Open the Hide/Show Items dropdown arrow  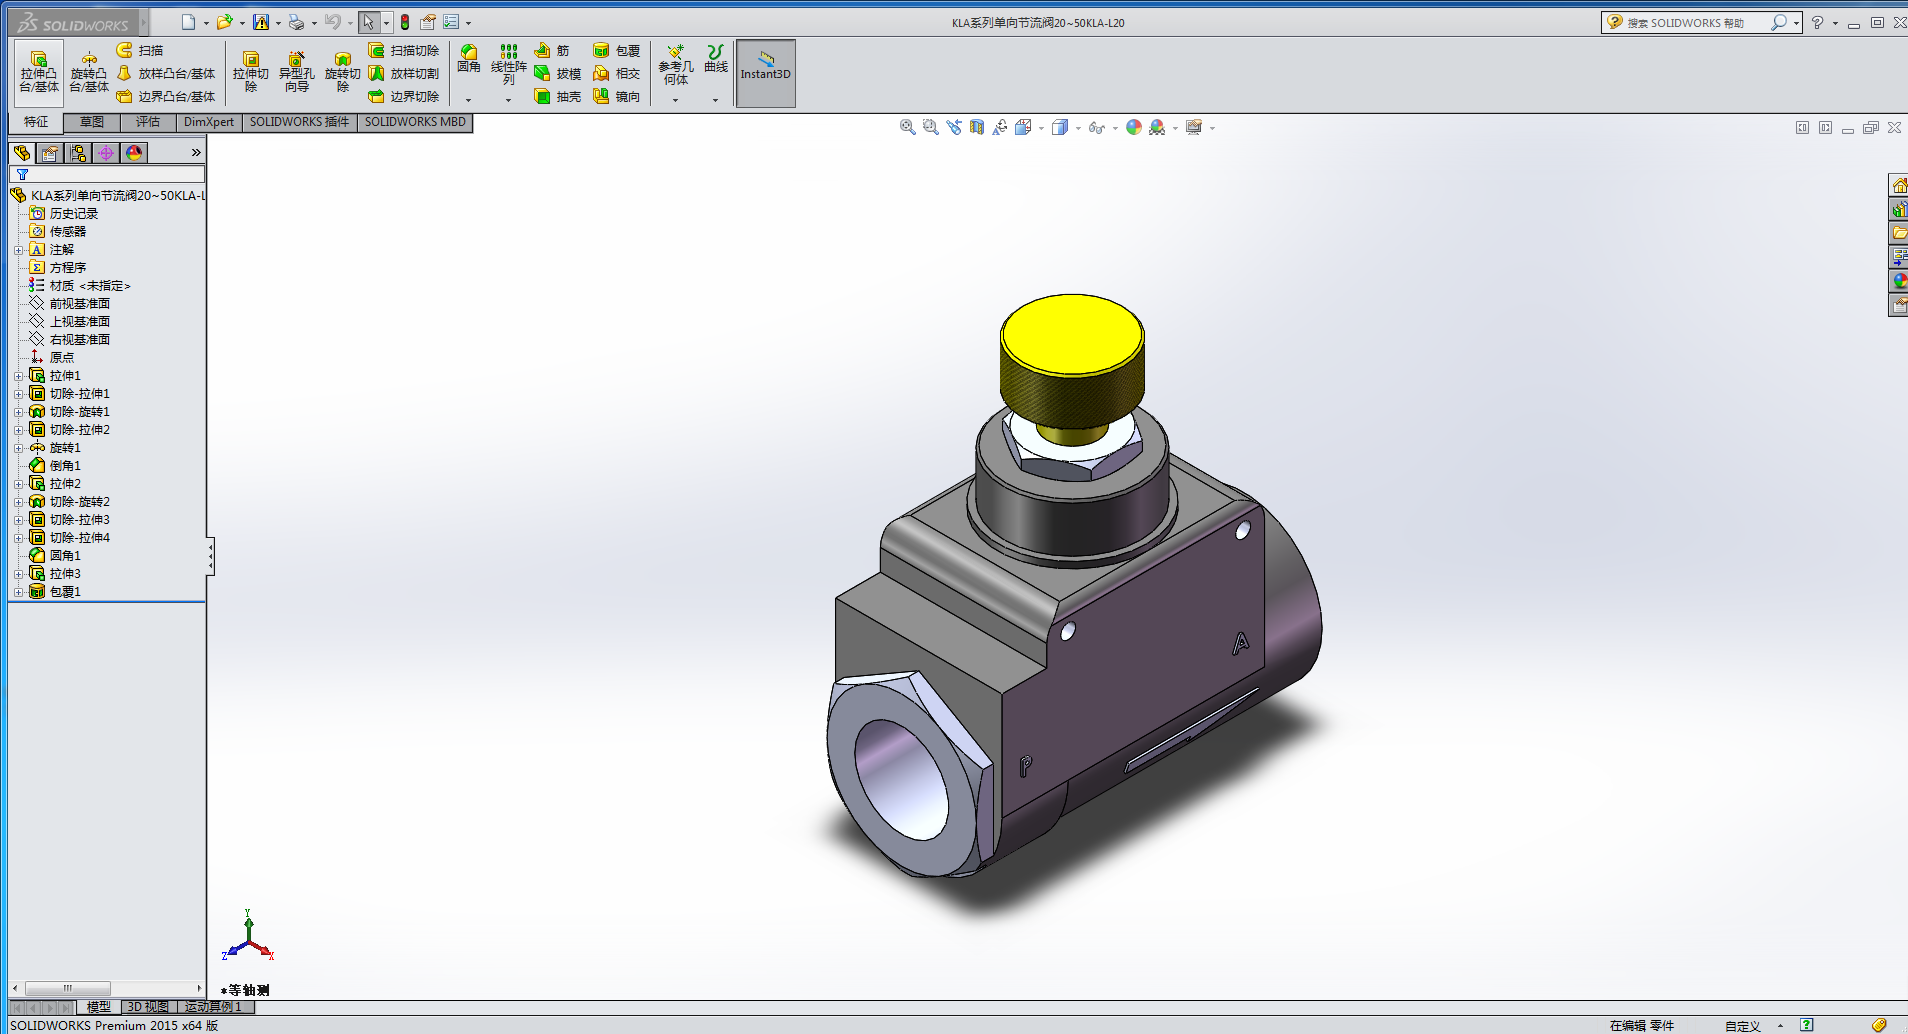1115,128
